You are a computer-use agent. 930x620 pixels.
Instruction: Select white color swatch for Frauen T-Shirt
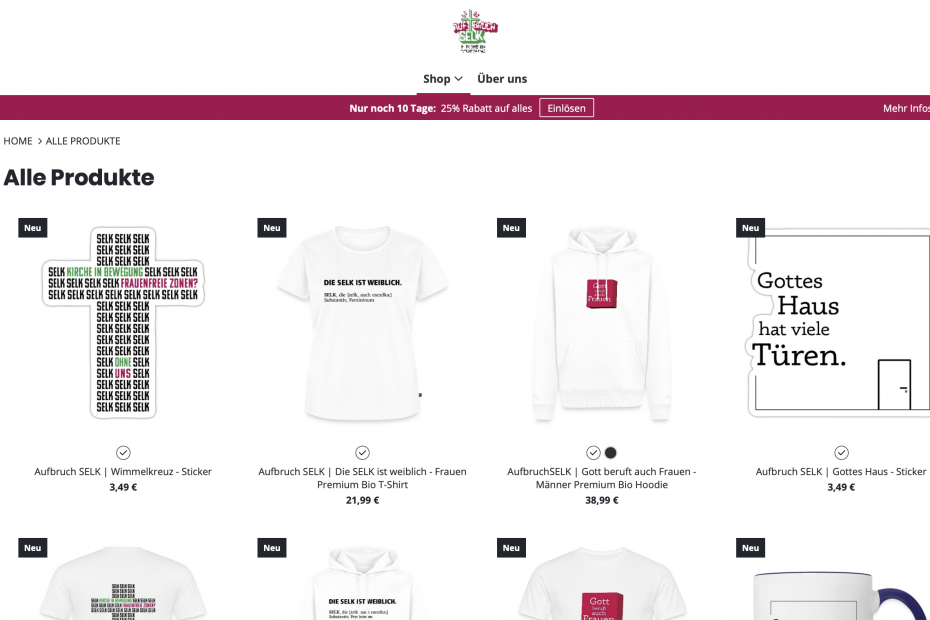click(x=362, y=453)
